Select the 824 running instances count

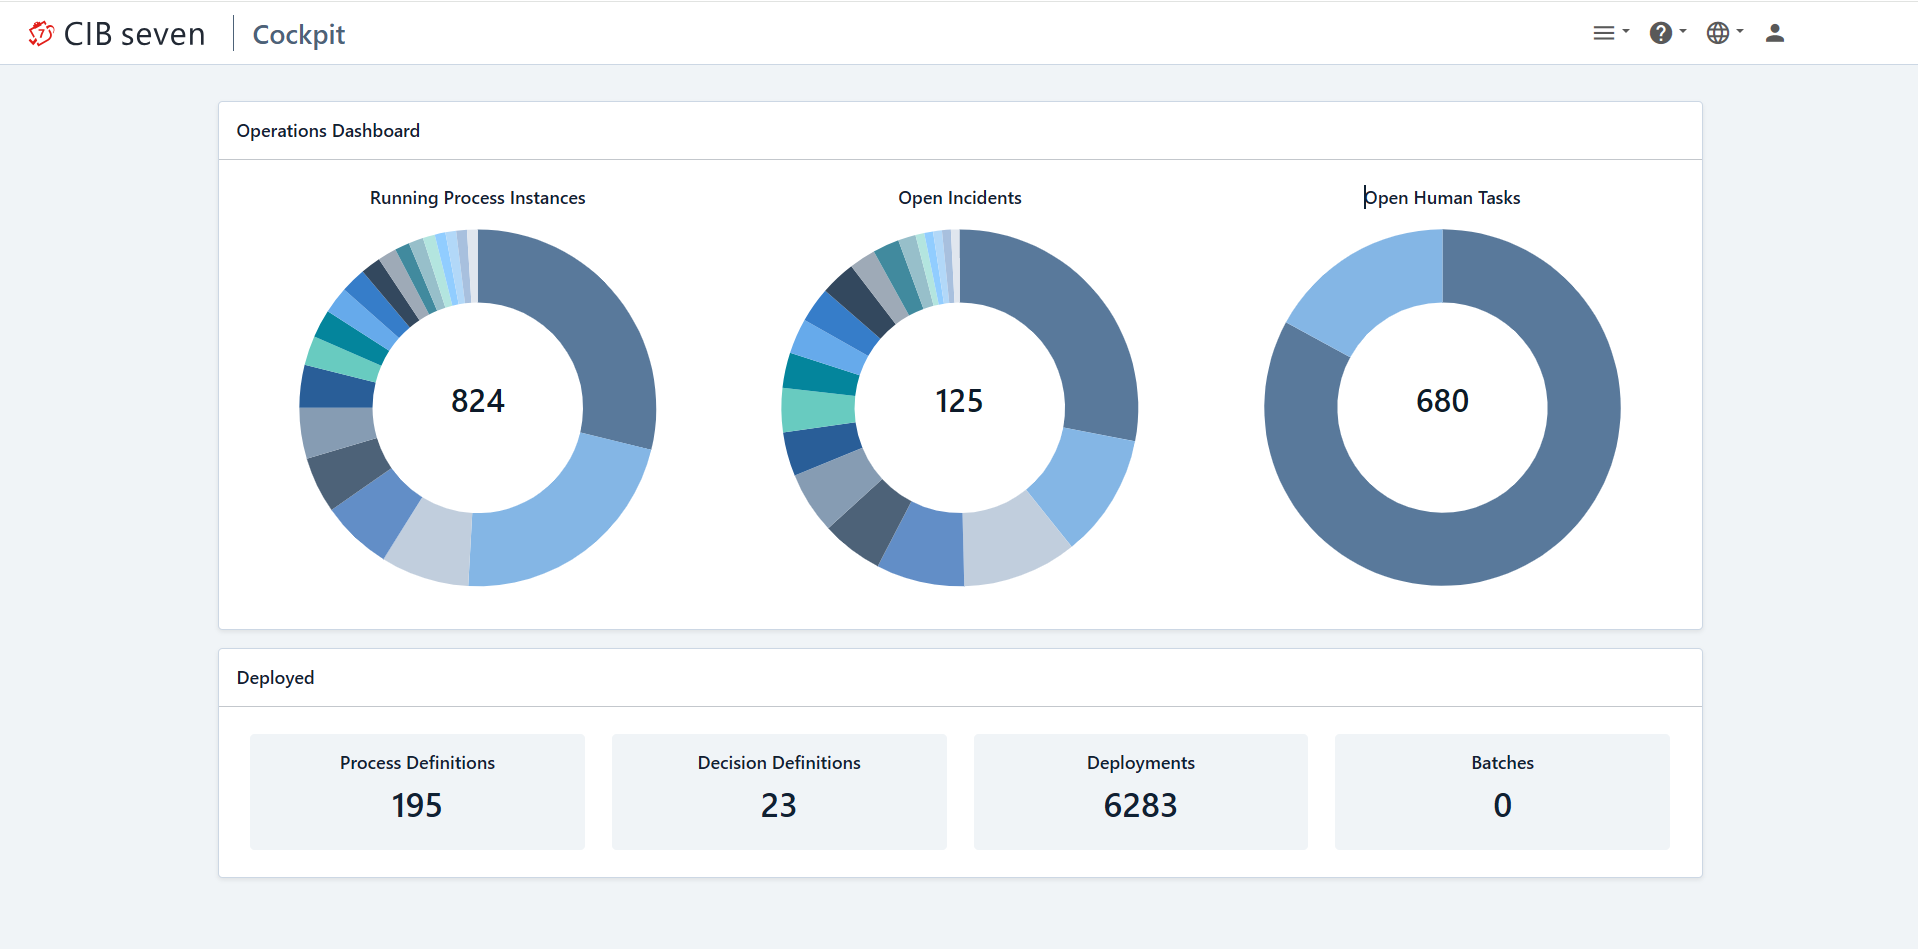pyautogui.click(x=478, y=401)
